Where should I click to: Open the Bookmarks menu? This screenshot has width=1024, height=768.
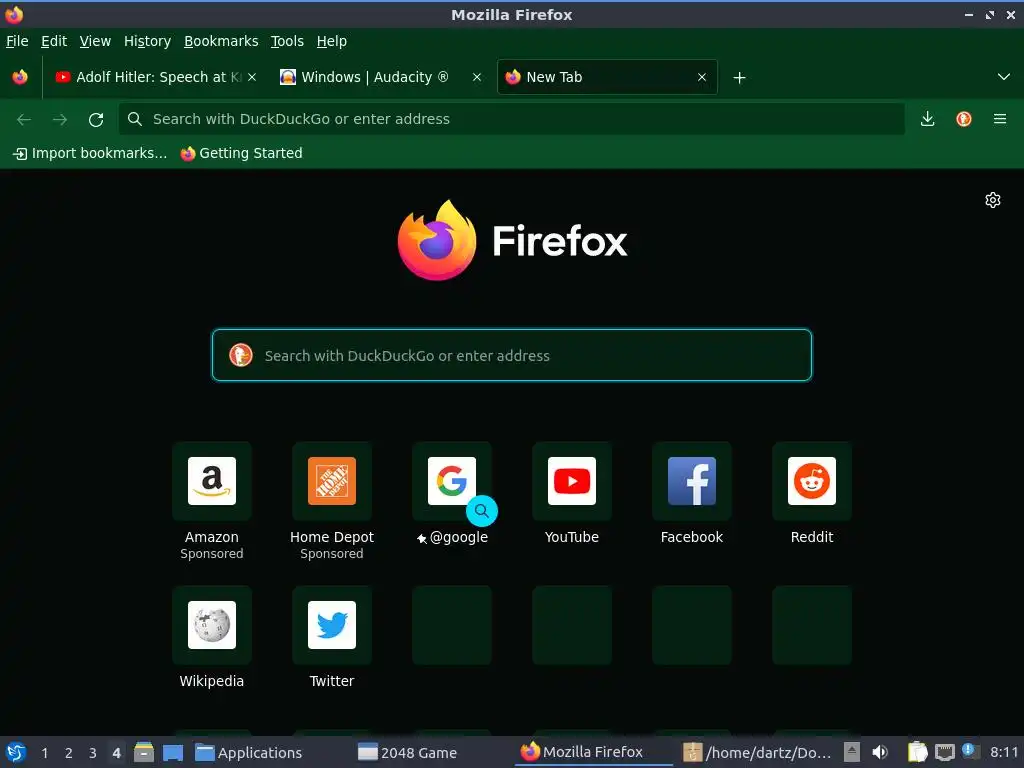pyautogui.click(x=221, y=41)
